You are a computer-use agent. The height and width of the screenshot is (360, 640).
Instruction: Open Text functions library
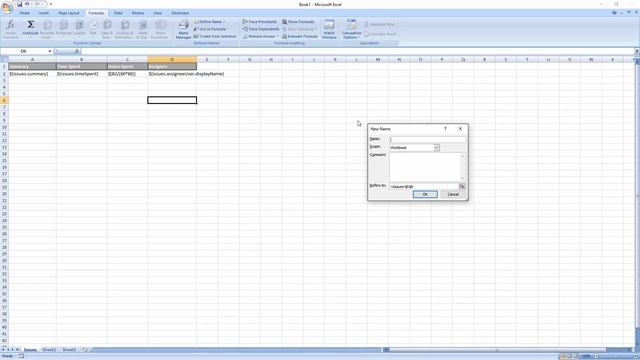coord(93,29)
